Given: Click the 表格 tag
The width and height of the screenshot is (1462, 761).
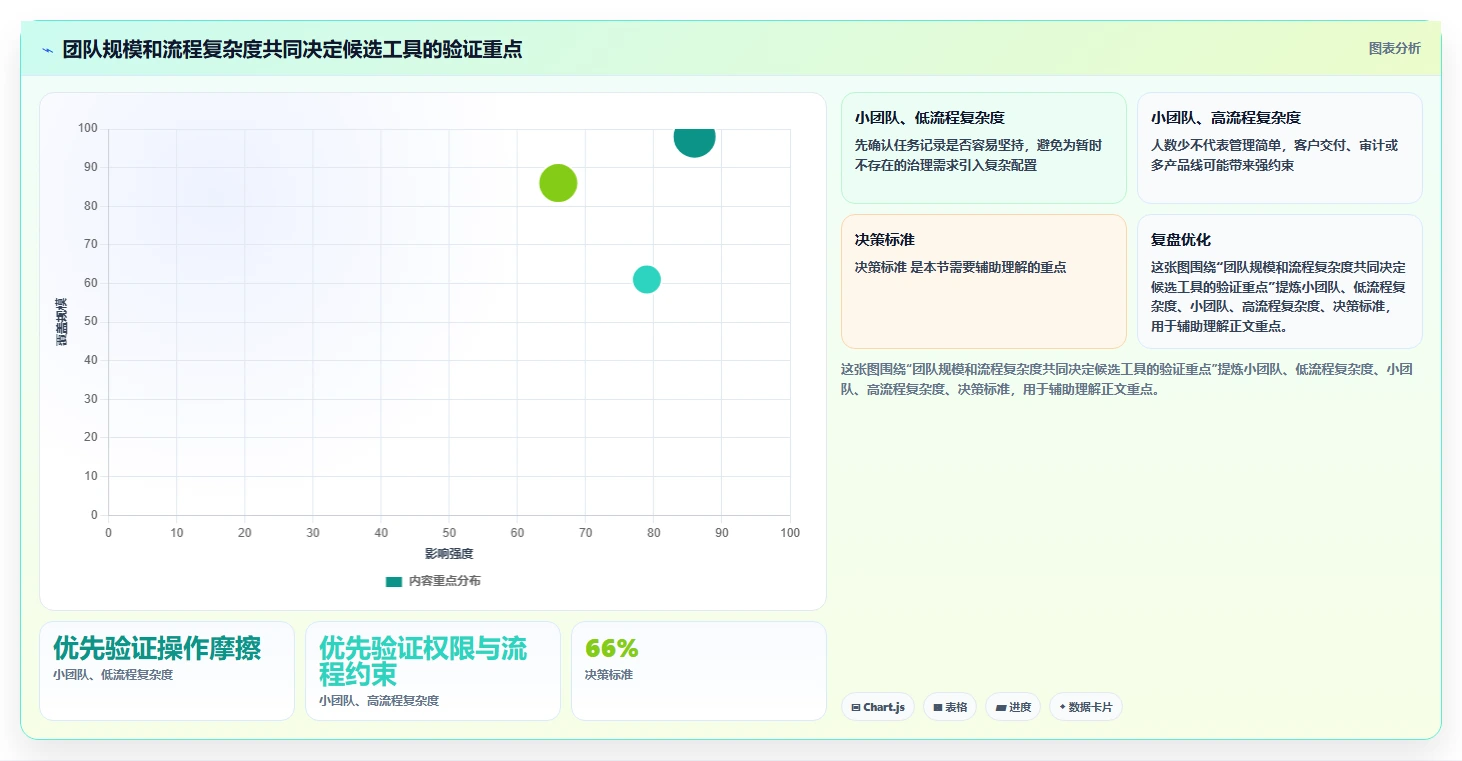Looking at the screenshot, I should pyautogui.click(x=950, y=707).
